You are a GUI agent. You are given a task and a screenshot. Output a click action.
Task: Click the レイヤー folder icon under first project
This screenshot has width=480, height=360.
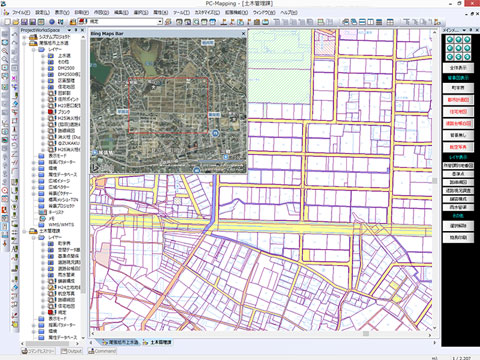[42, 49]
